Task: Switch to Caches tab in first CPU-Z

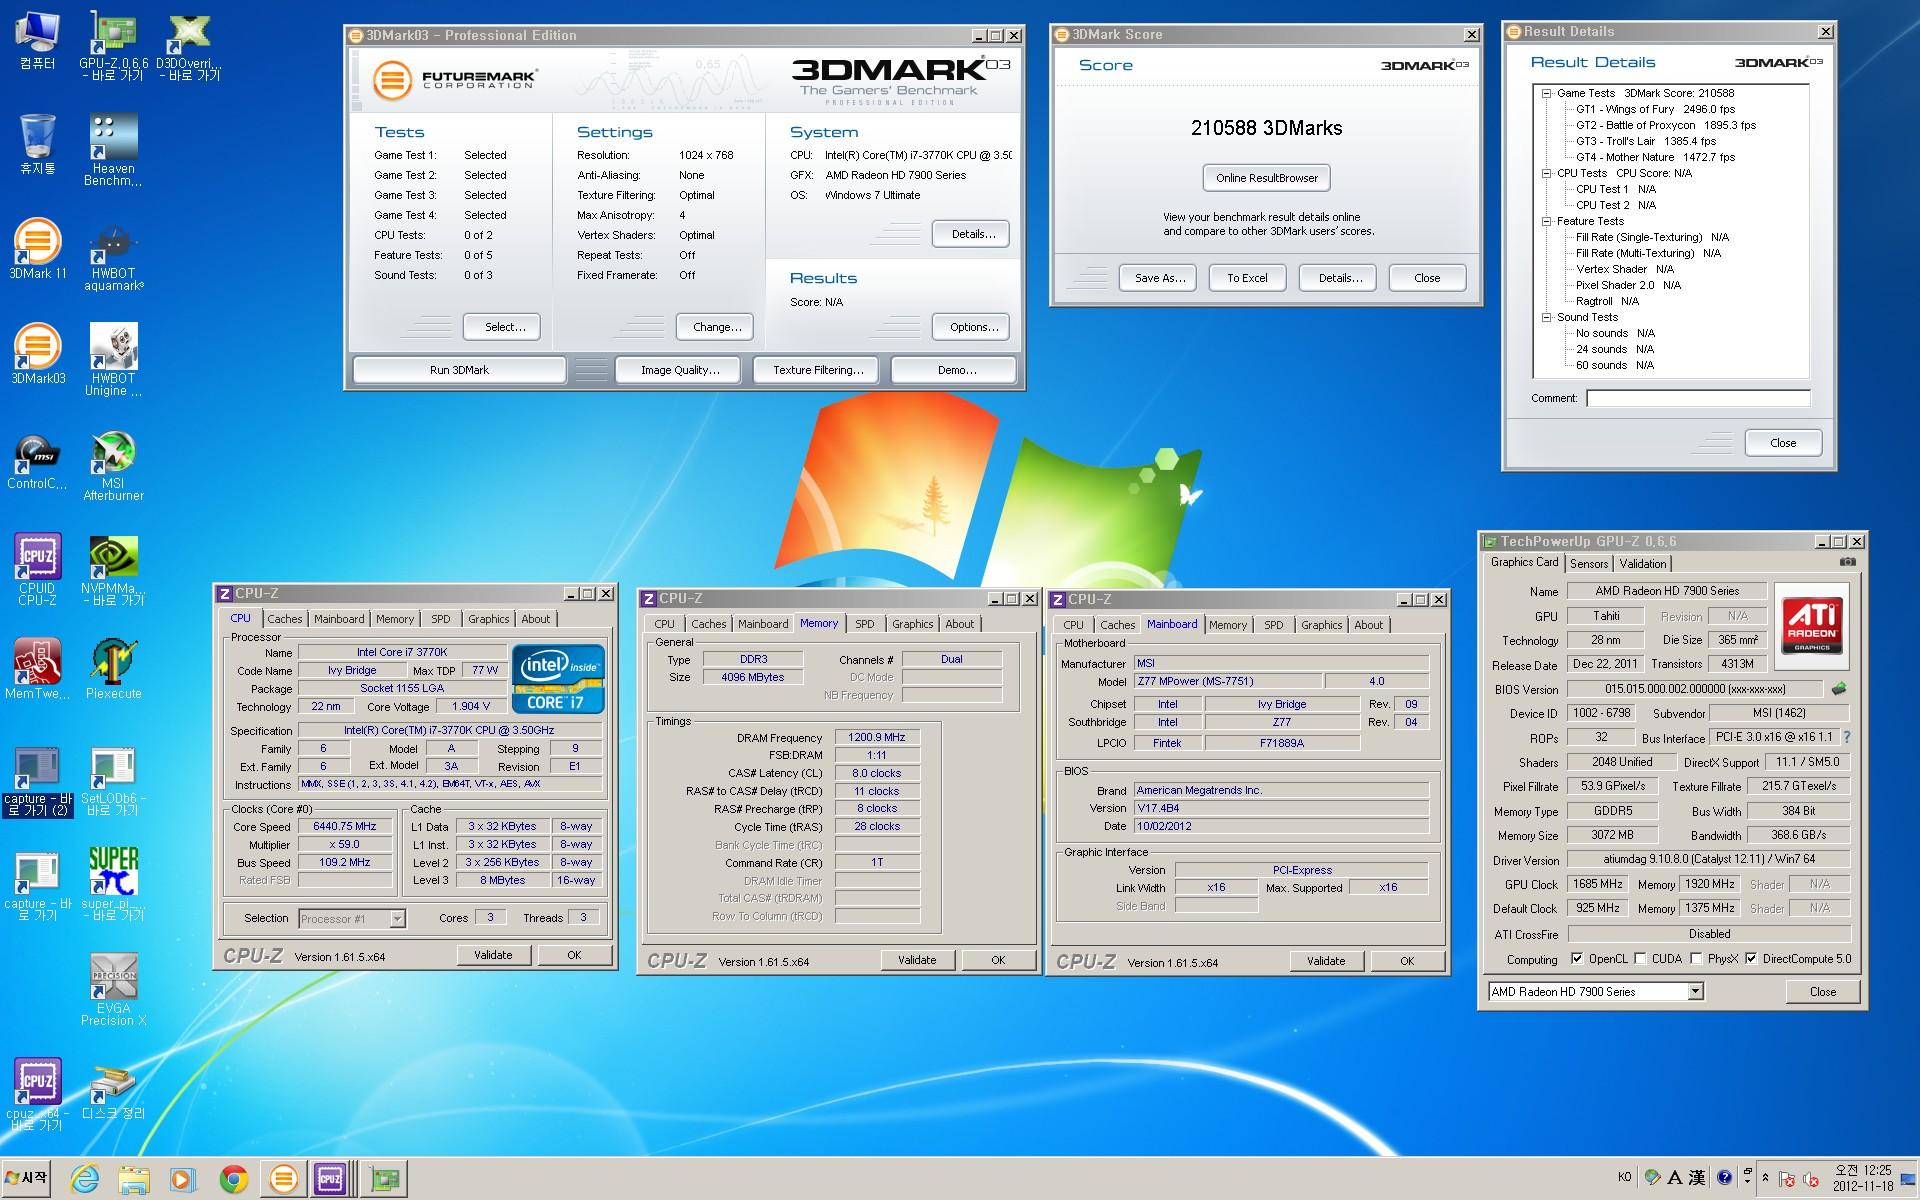Action: tap(284, 619)
